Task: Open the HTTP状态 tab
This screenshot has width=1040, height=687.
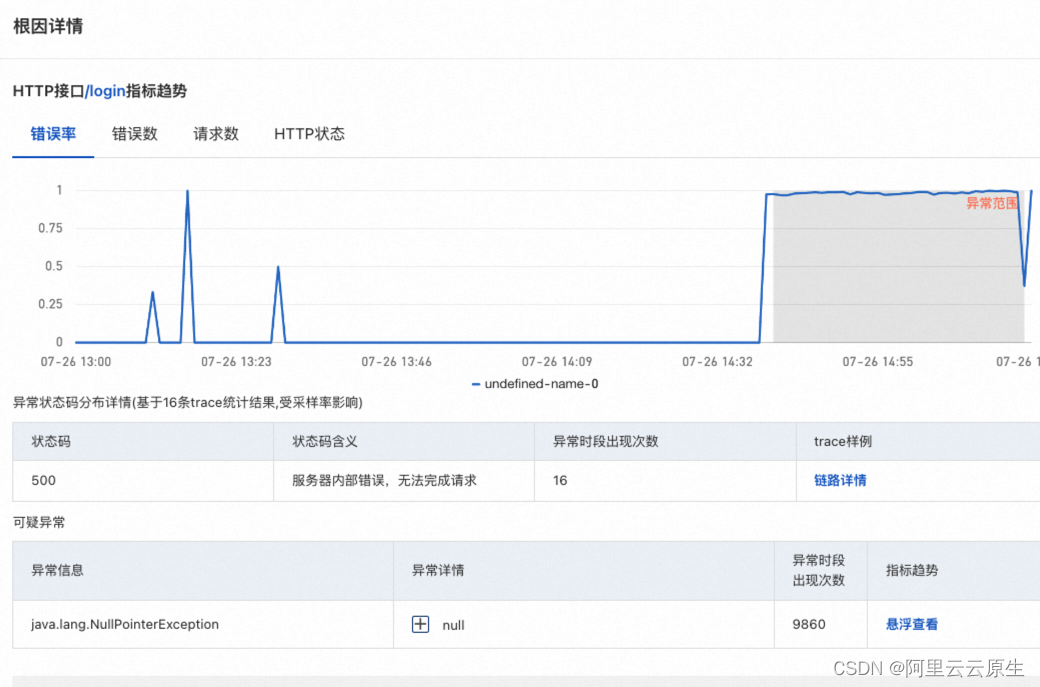Action: tap(309, 134)
